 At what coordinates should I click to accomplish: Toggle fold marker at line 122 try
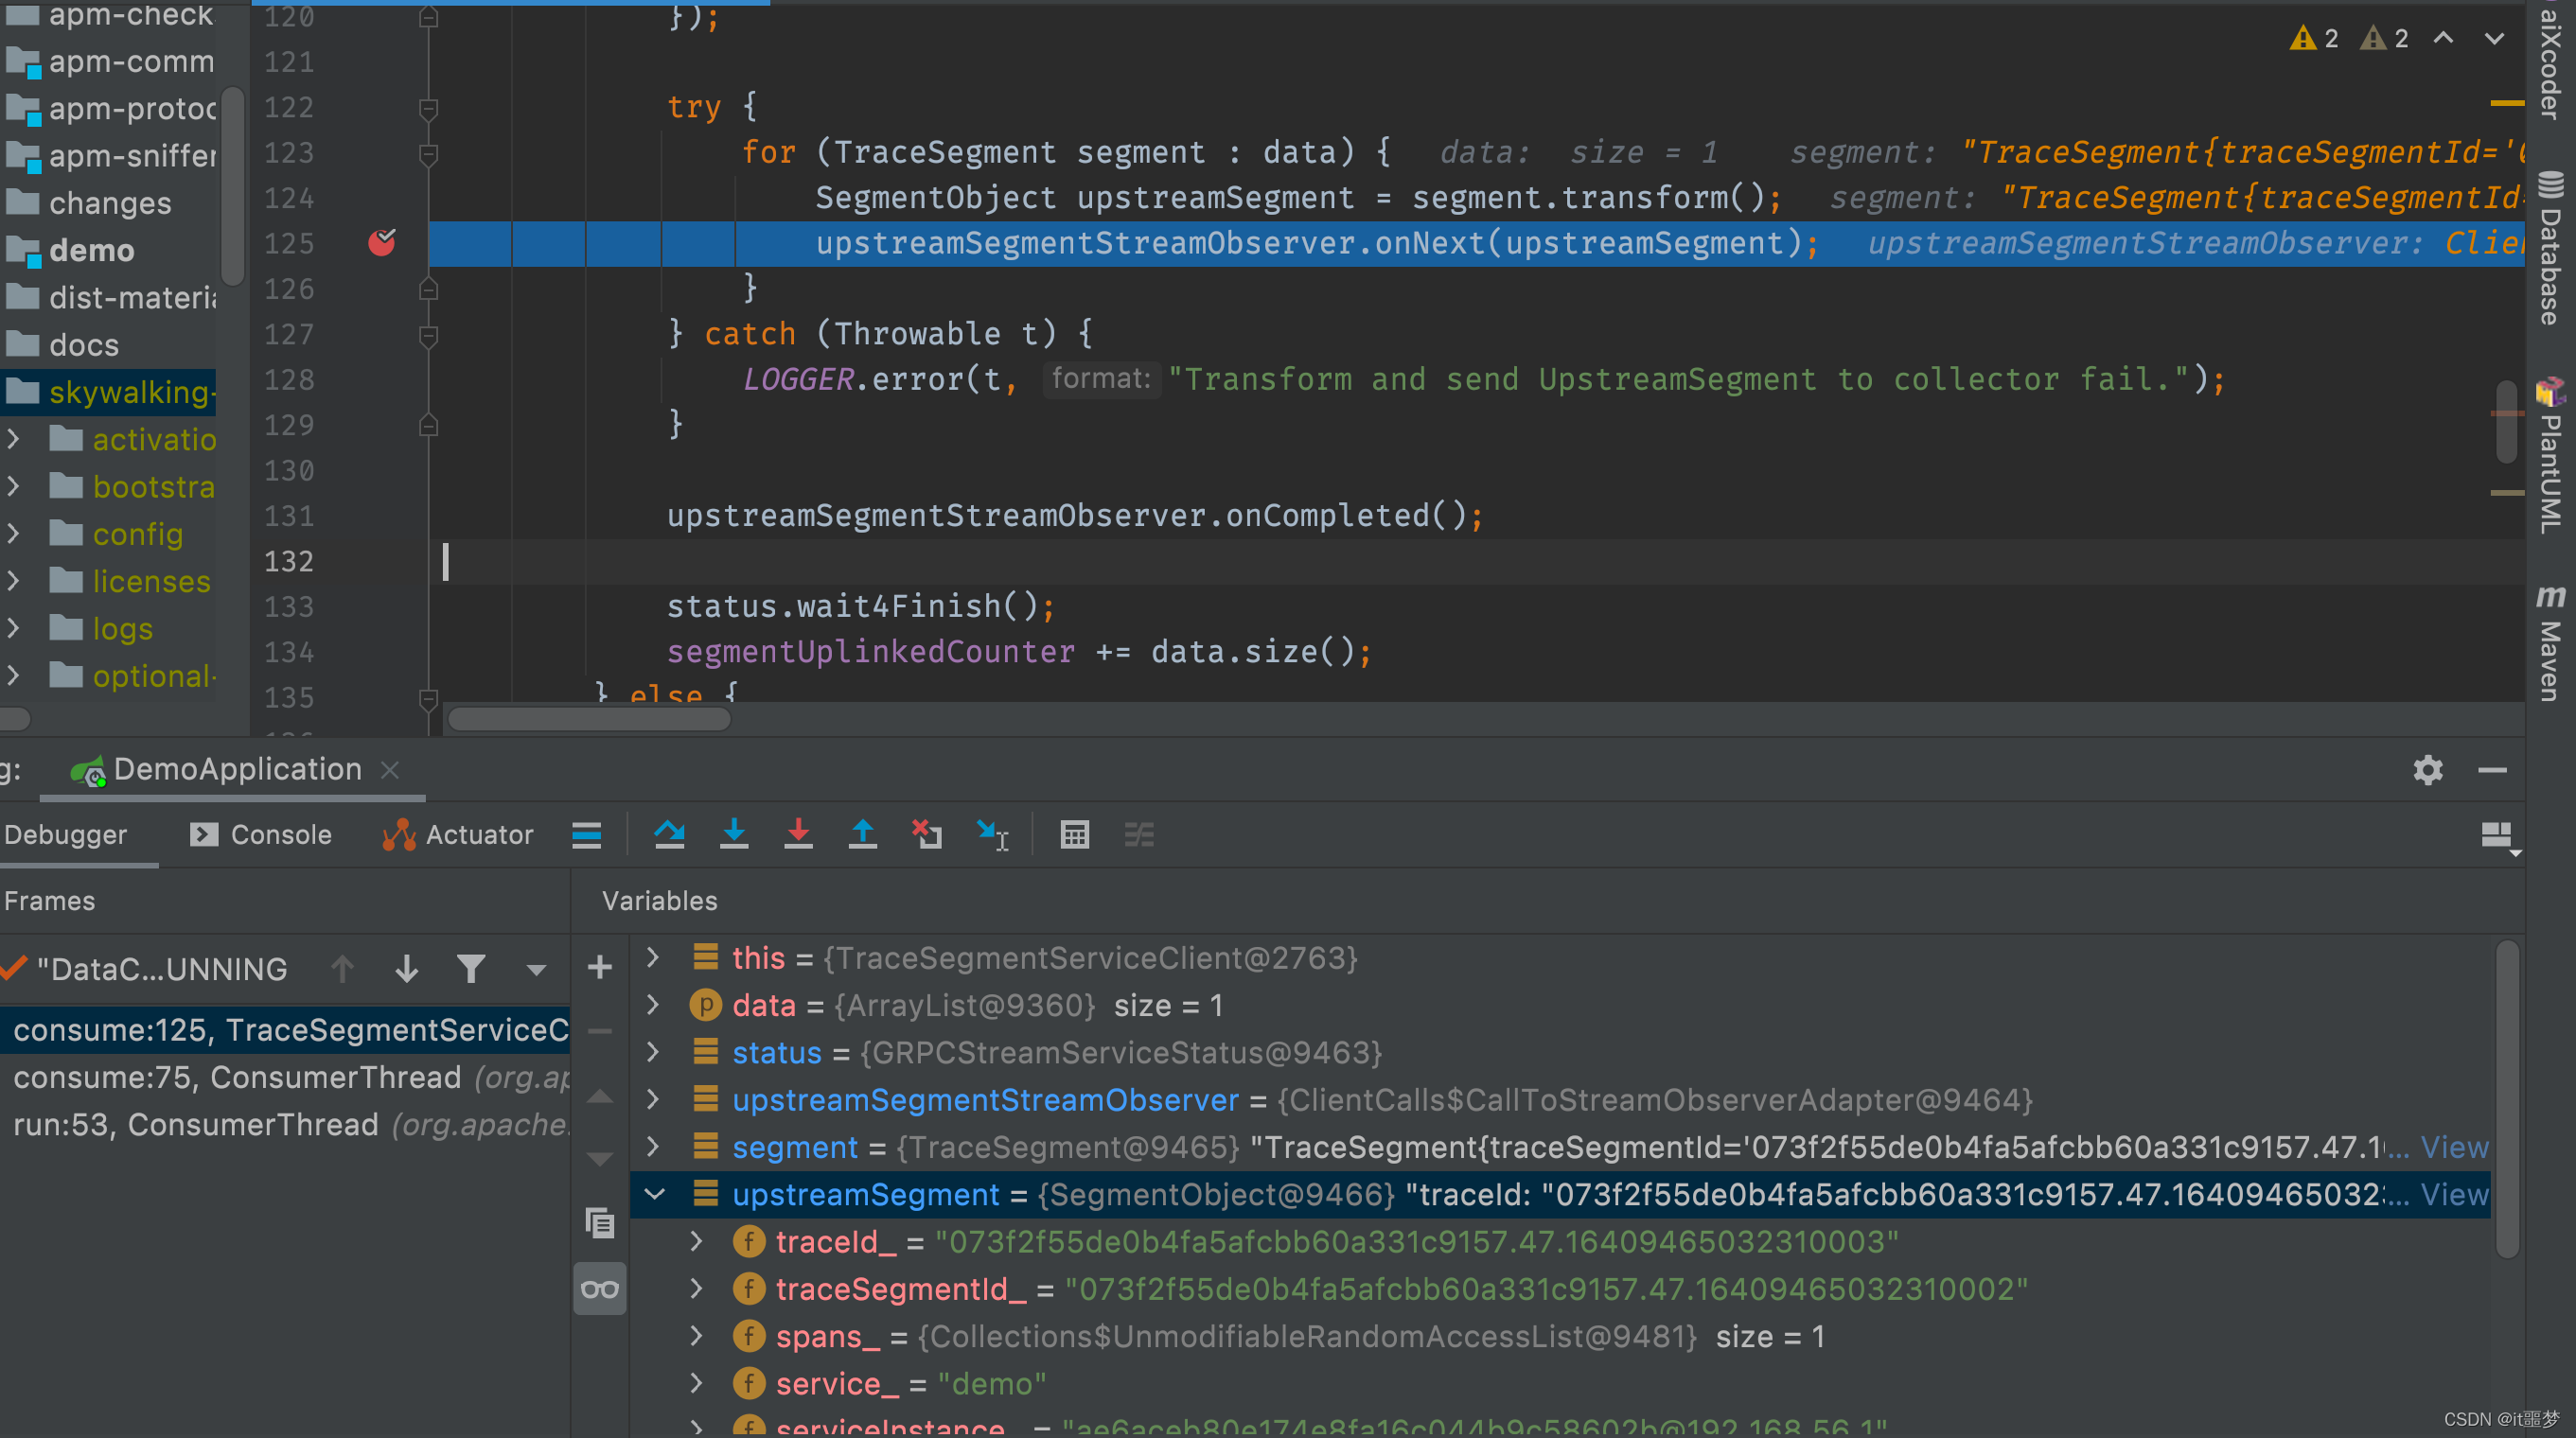point(429,108)
